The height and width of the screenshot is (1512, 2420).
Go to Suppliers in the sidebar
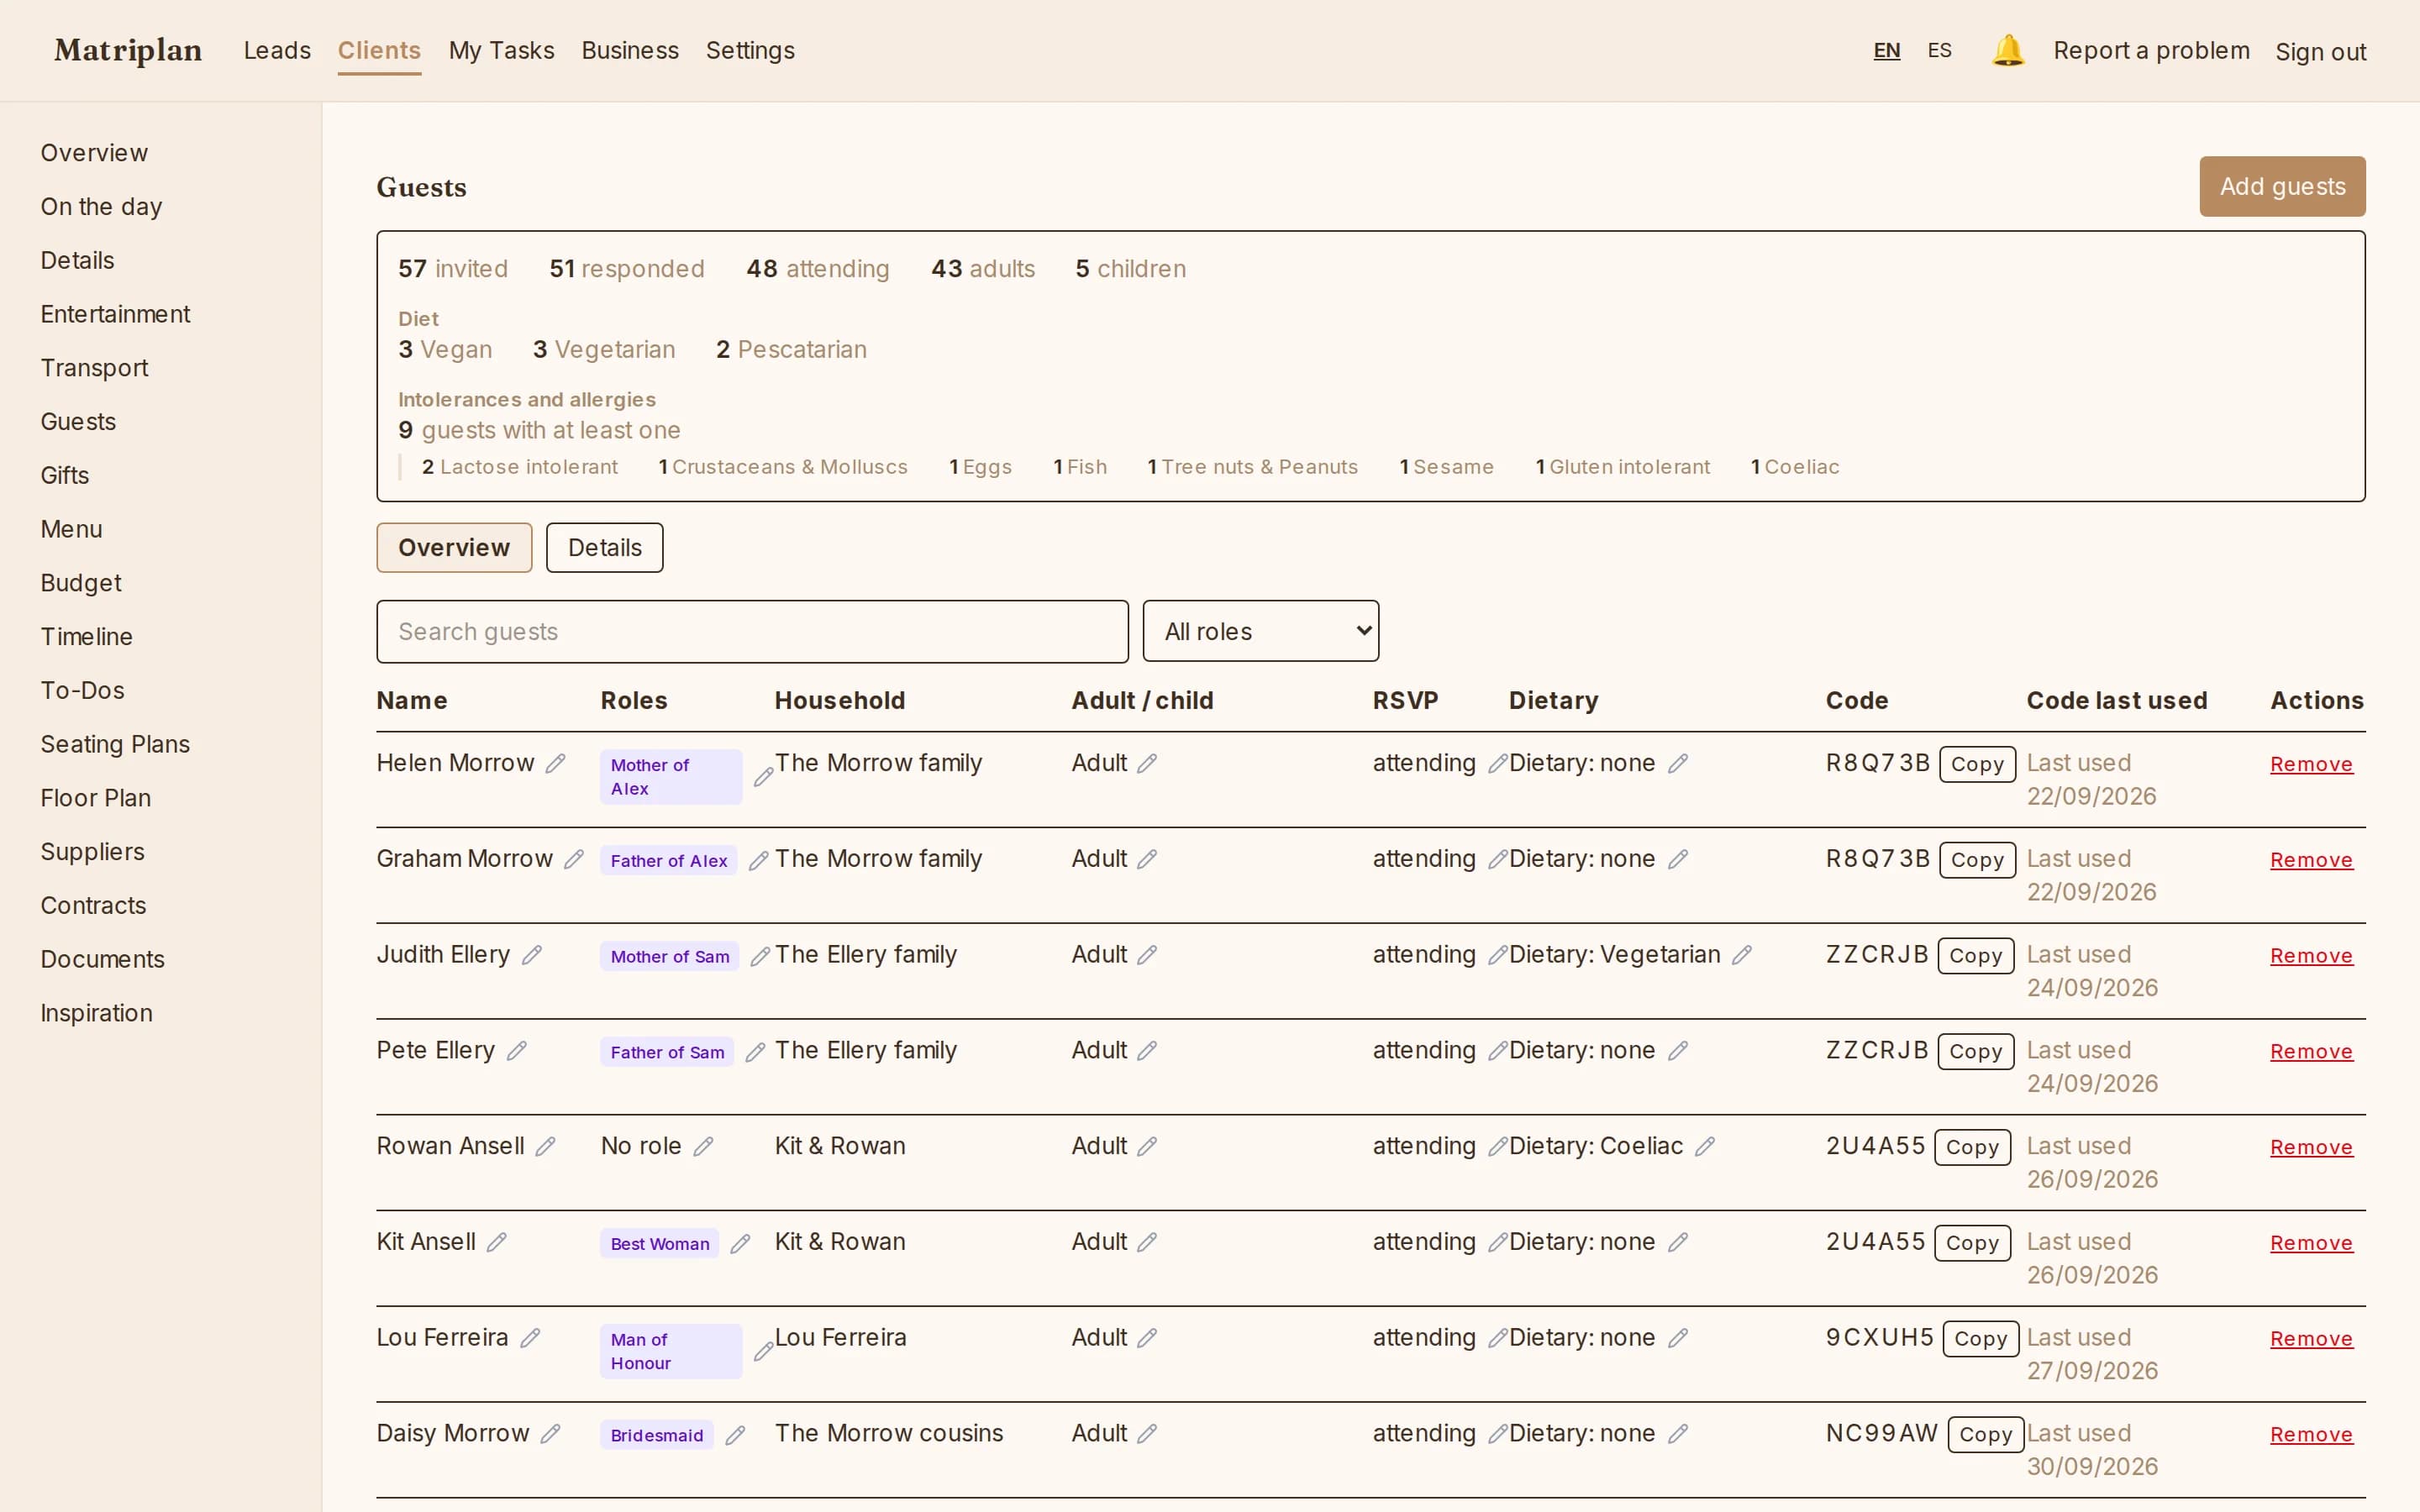click(92, 852)
